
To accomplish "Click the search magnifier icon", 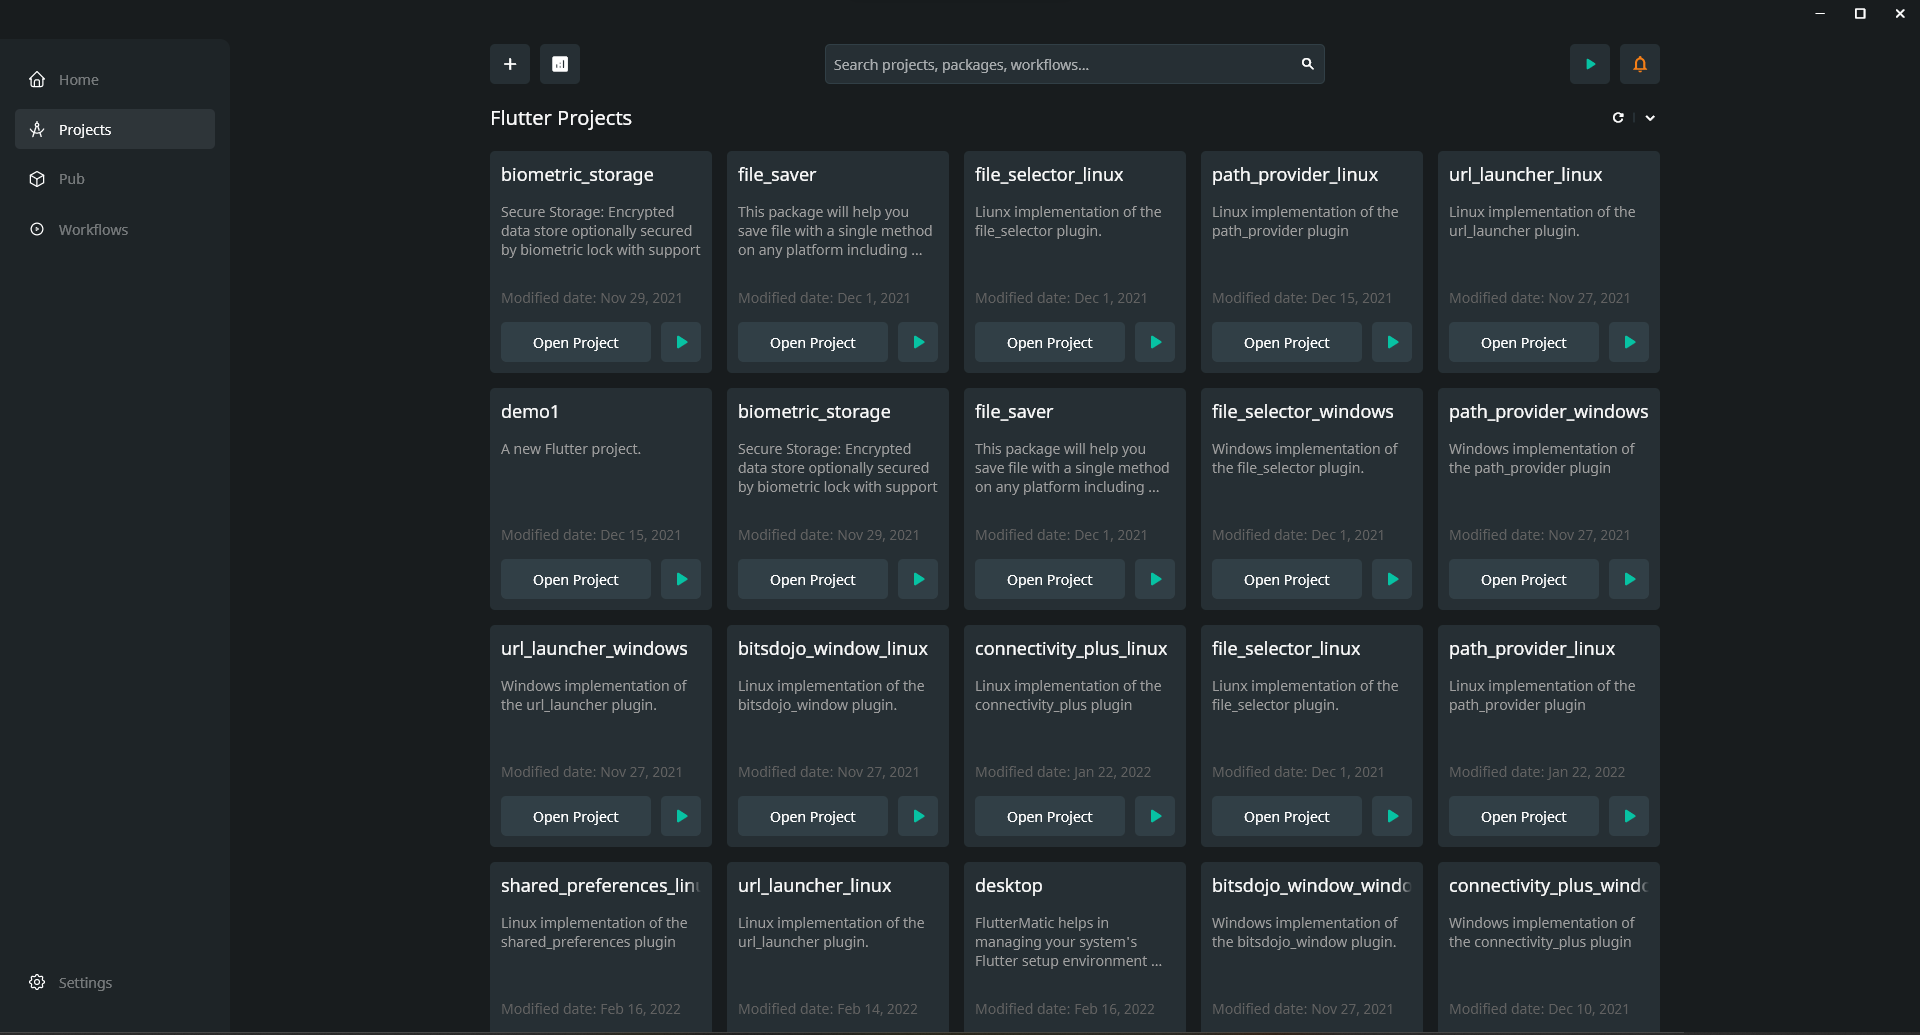I will click(1307, 63).
